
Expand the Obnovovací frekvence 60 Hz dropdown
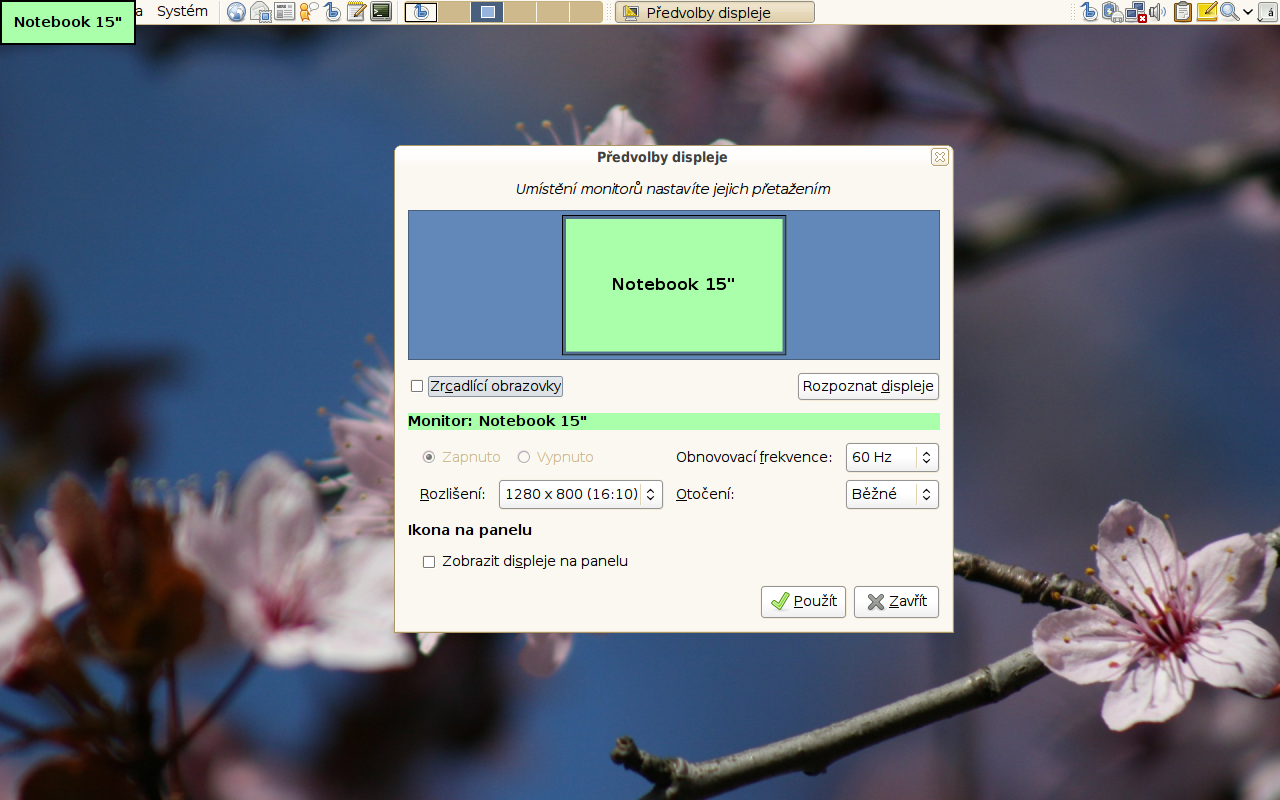(891, 457)
